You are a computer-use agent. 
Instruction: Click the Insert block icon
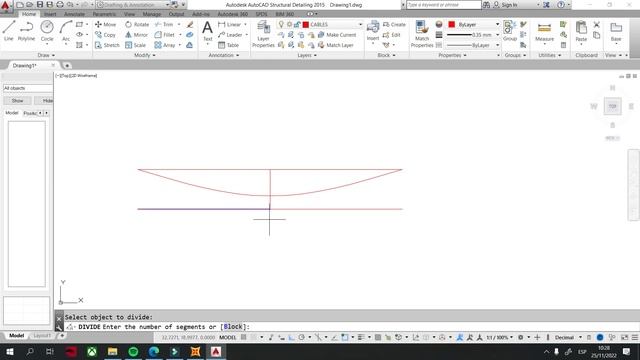pos(373,31)
